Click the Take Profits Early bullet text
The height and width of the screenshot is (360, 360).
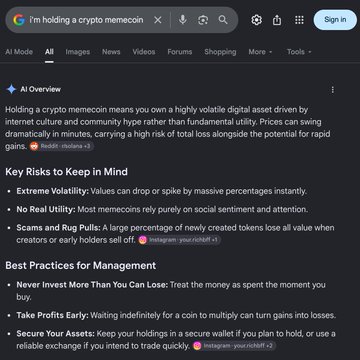176,315
